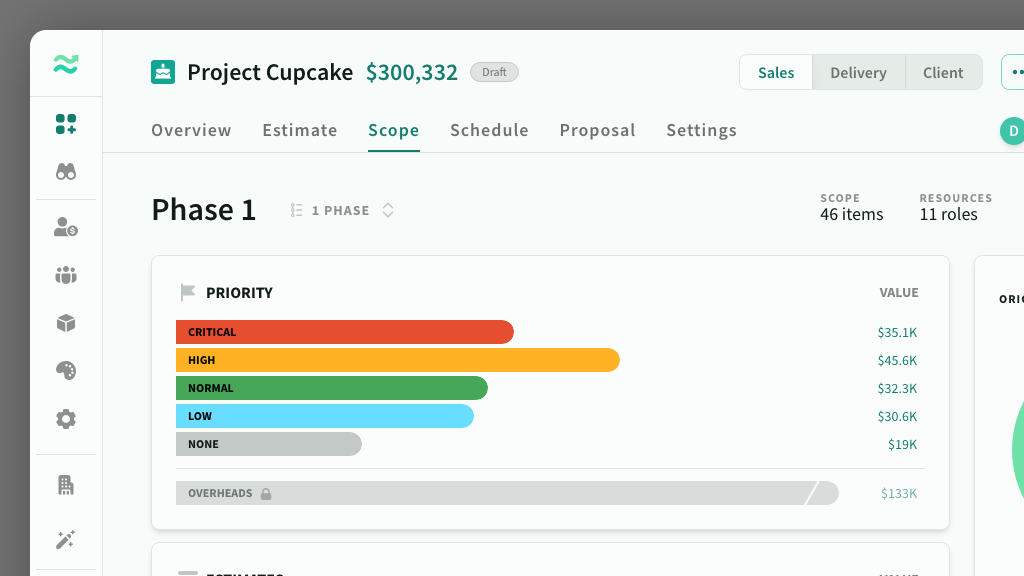Click the Draft status badge
The width and height of the screenshot is (1024, 576).
[x=494, y=72]
